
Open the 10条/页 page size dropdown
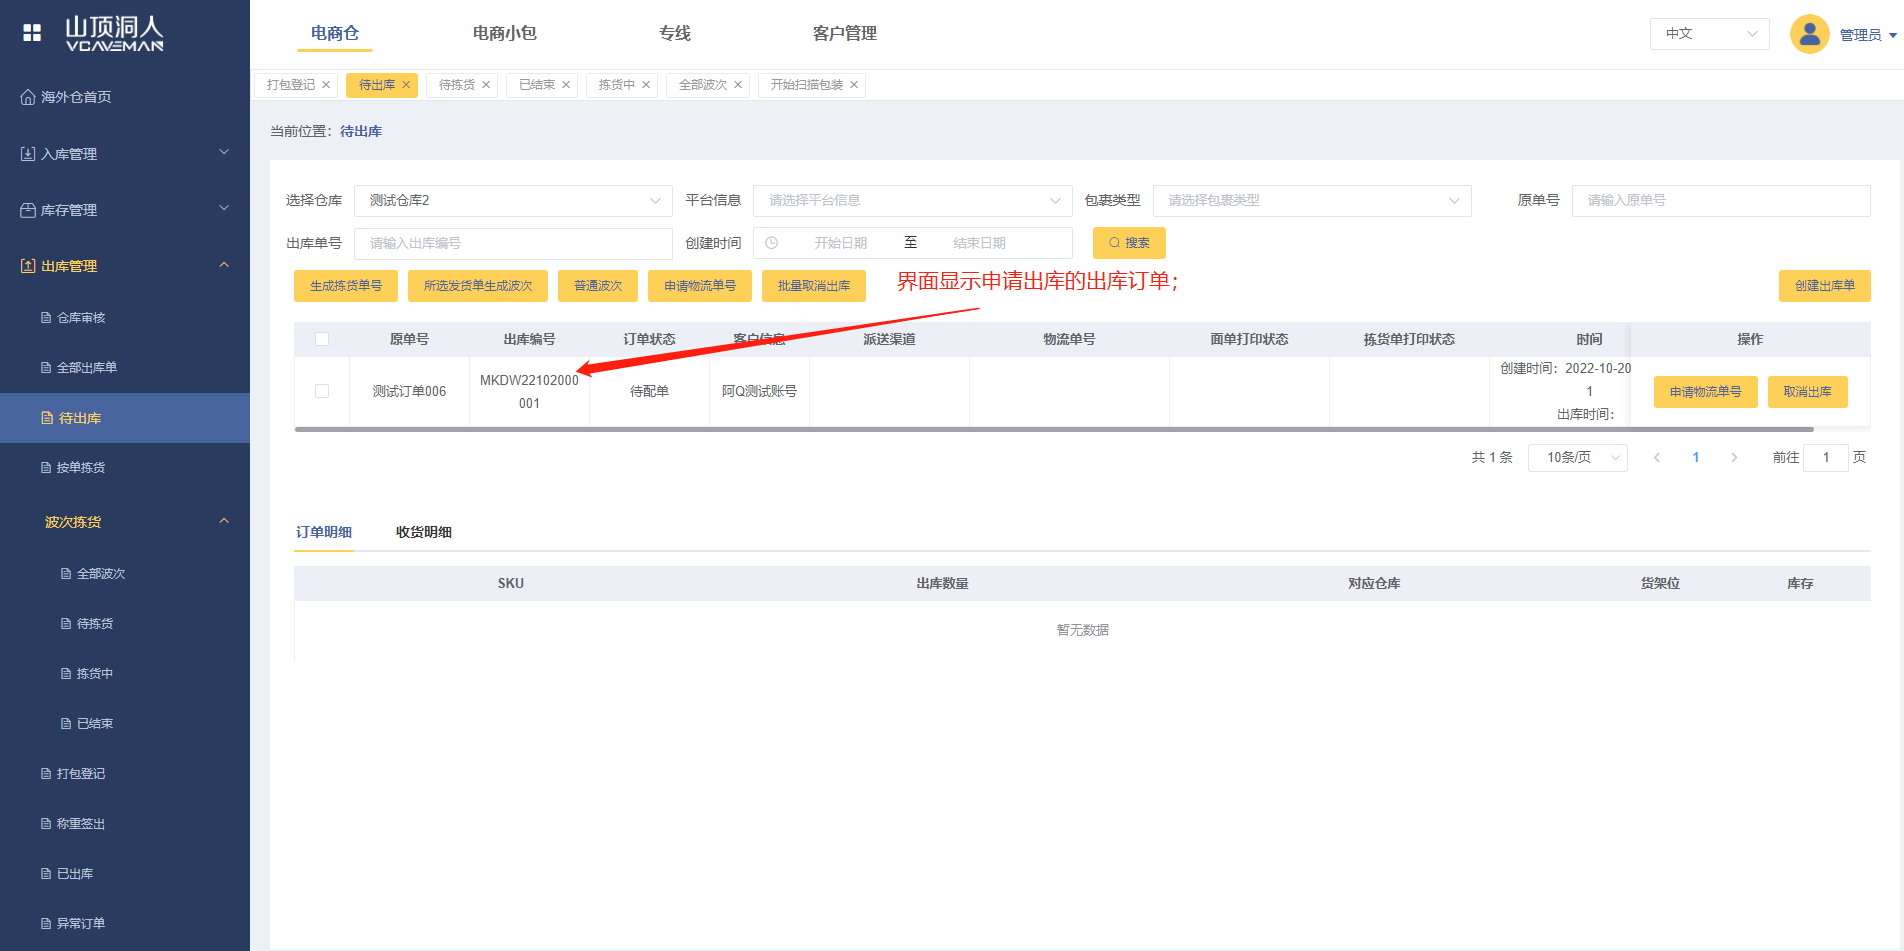click(x=1577, y=457)
